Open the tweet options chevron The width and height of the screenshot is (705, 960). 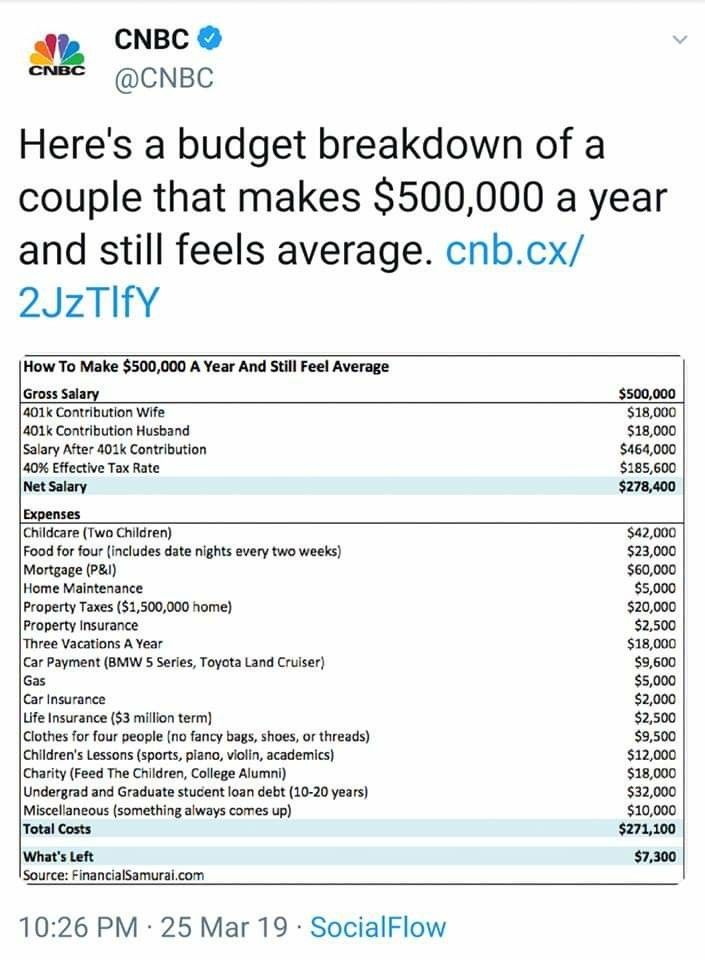coord(679,40)
